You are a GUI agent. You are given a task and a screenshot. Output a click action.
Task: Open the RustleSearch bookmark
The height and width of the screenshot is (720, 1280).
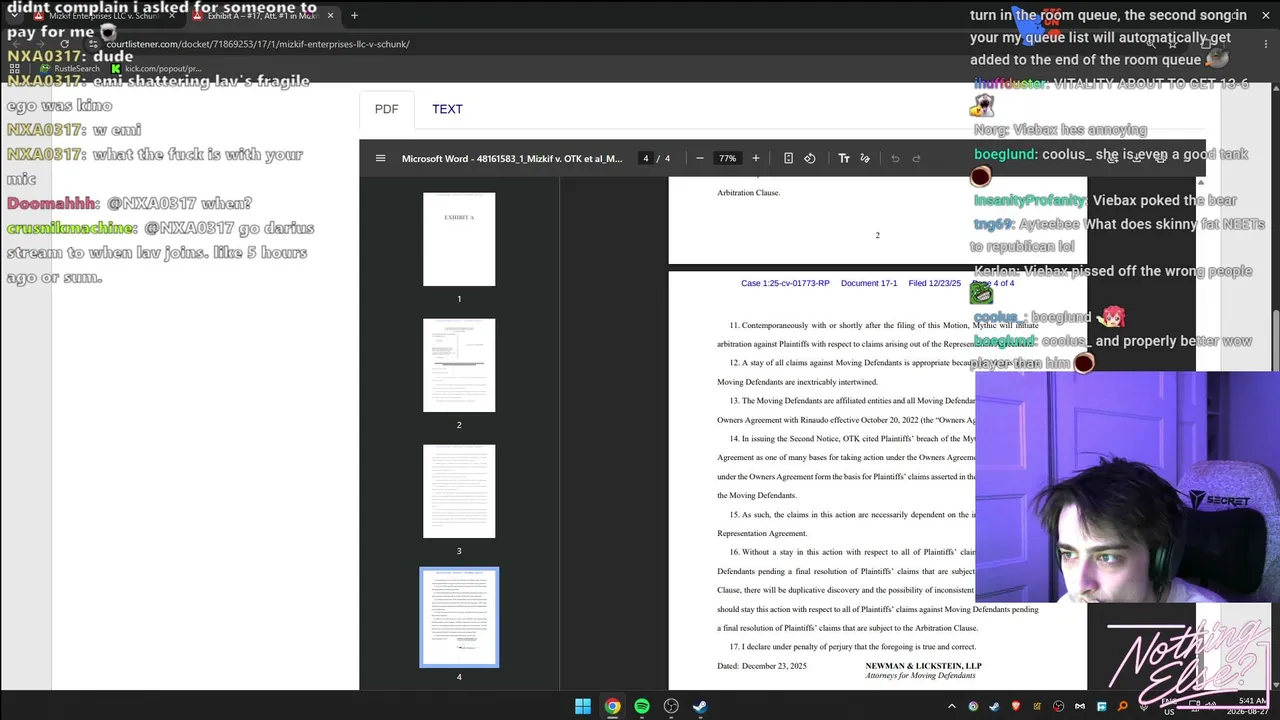click(70, 69)
